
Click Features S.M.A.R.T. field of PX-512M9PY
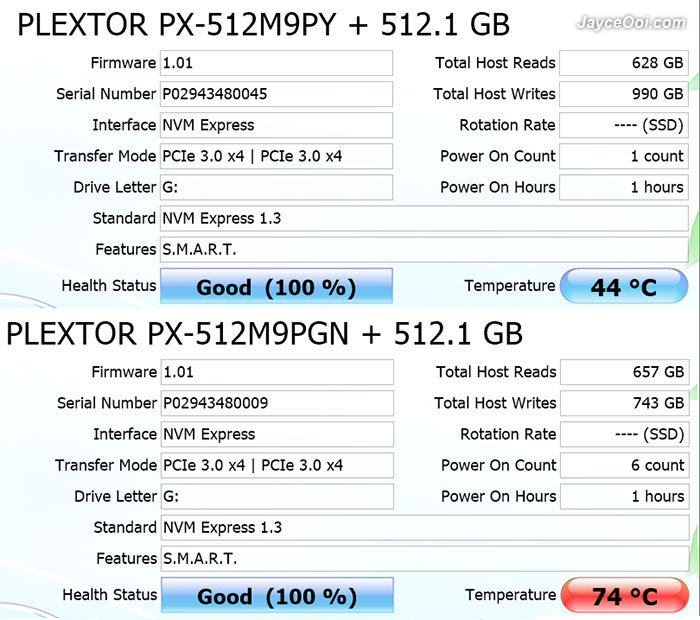pos(424,249)
